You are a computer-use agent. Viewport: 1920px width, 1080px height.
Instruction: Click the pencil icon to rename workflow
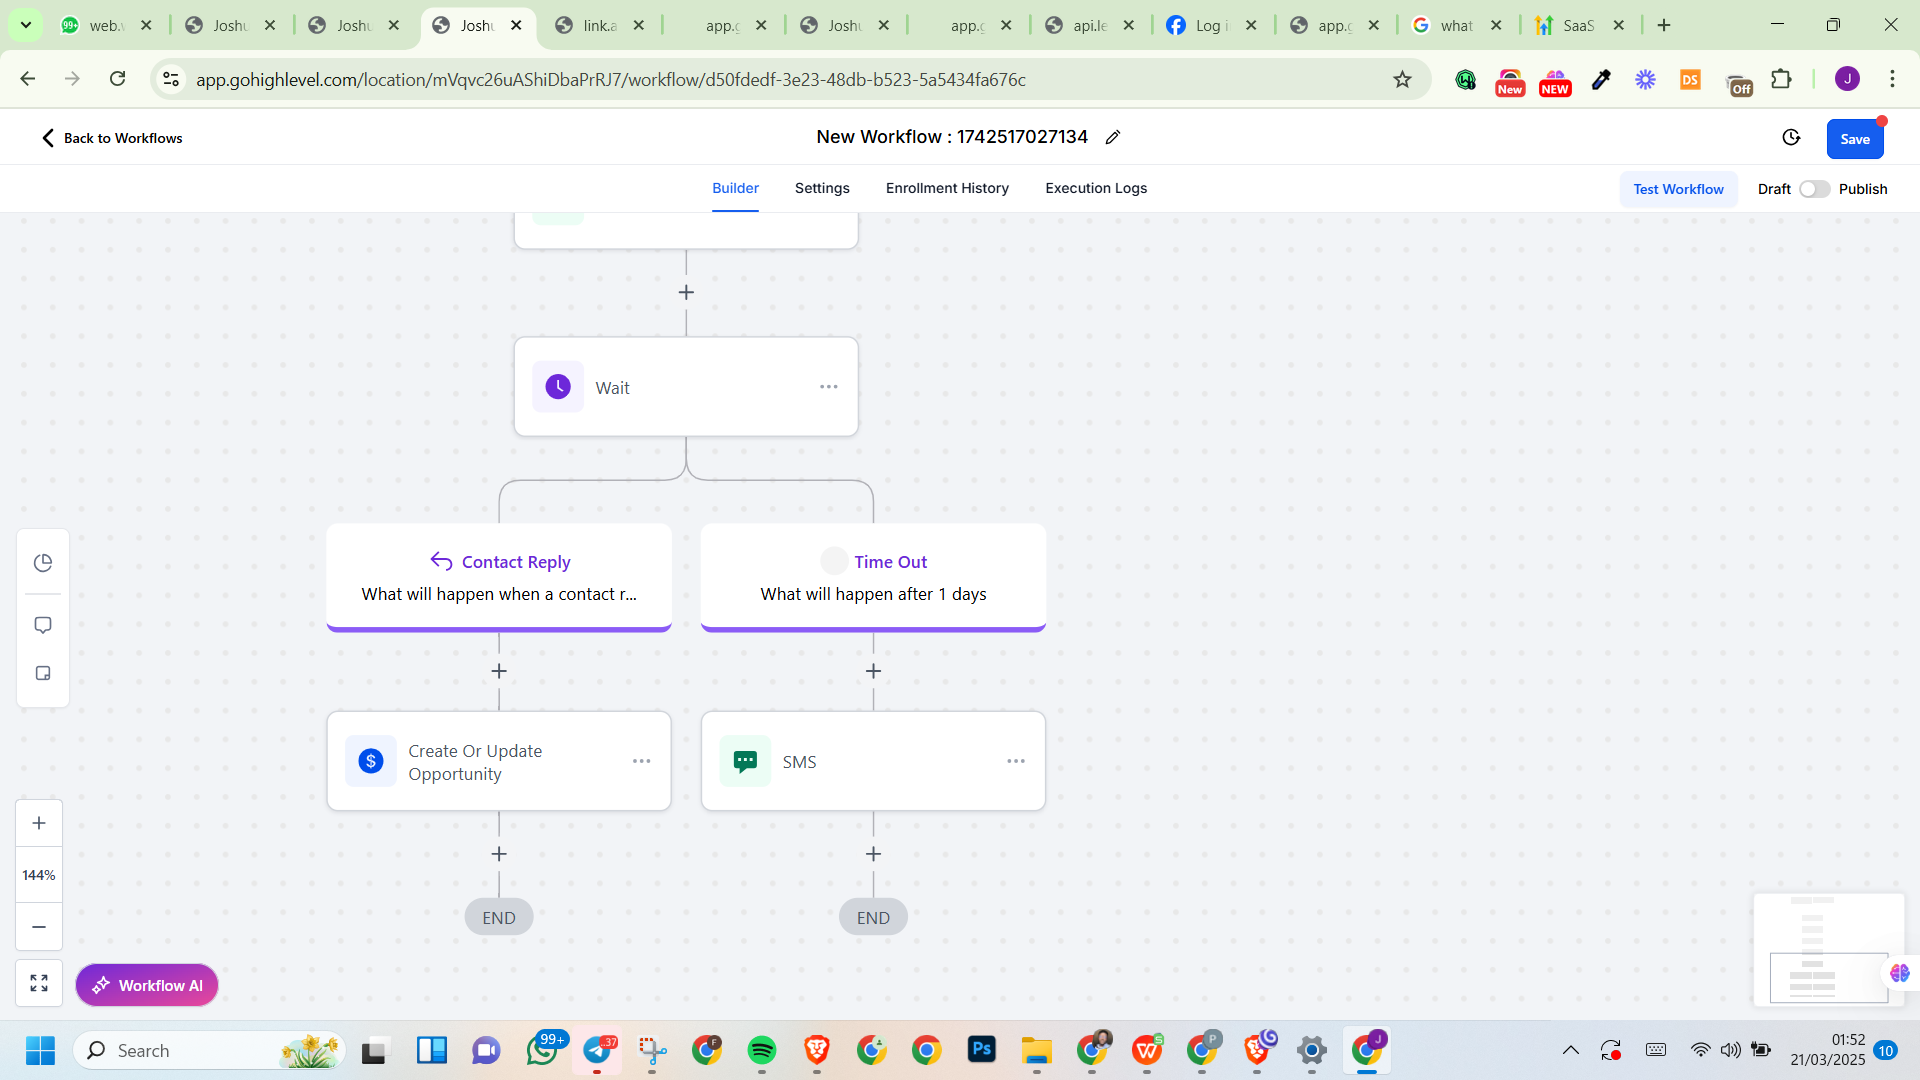(1113, 138)
